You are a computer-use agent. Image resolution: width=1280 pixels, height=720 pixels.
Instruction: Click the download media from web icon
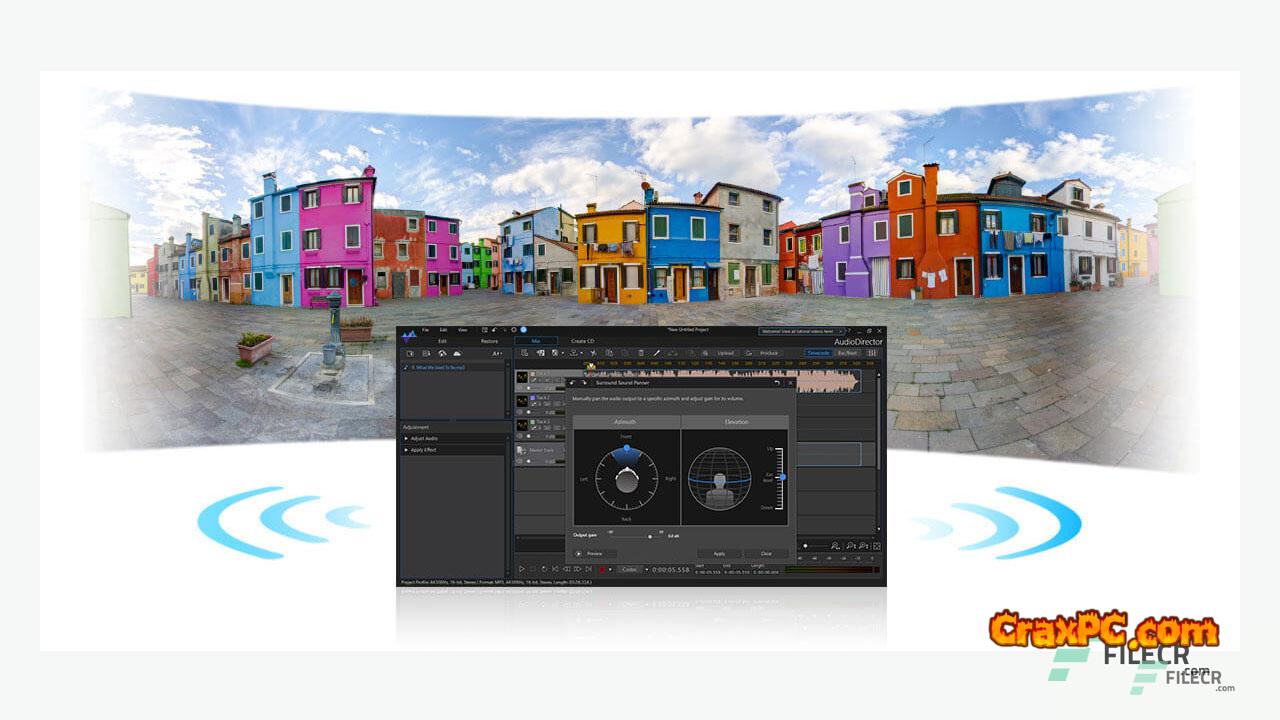pyautogui.click(x=442, y=353)
